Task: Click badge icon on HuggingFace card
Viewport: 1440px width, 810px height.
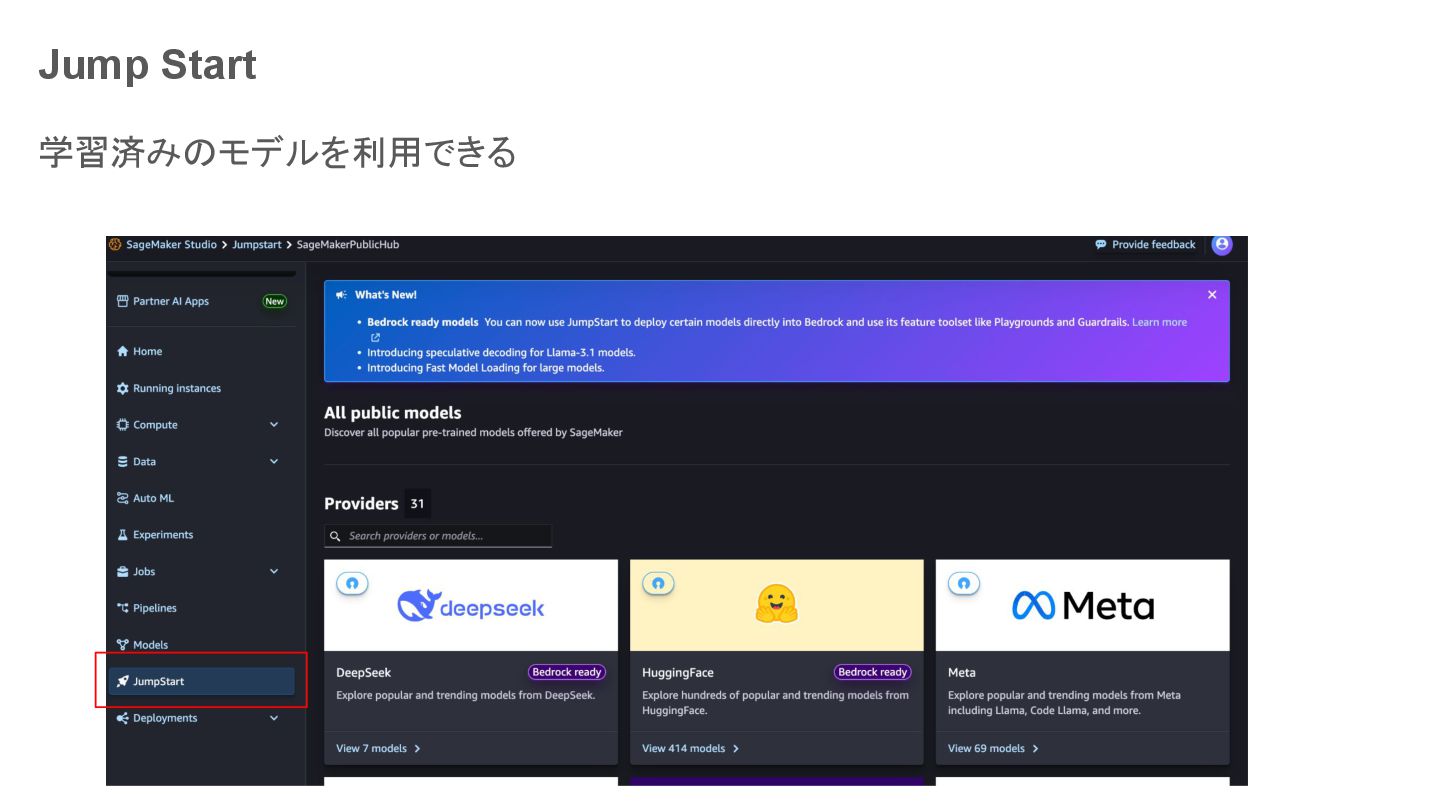Action: [x=658, y=583]
